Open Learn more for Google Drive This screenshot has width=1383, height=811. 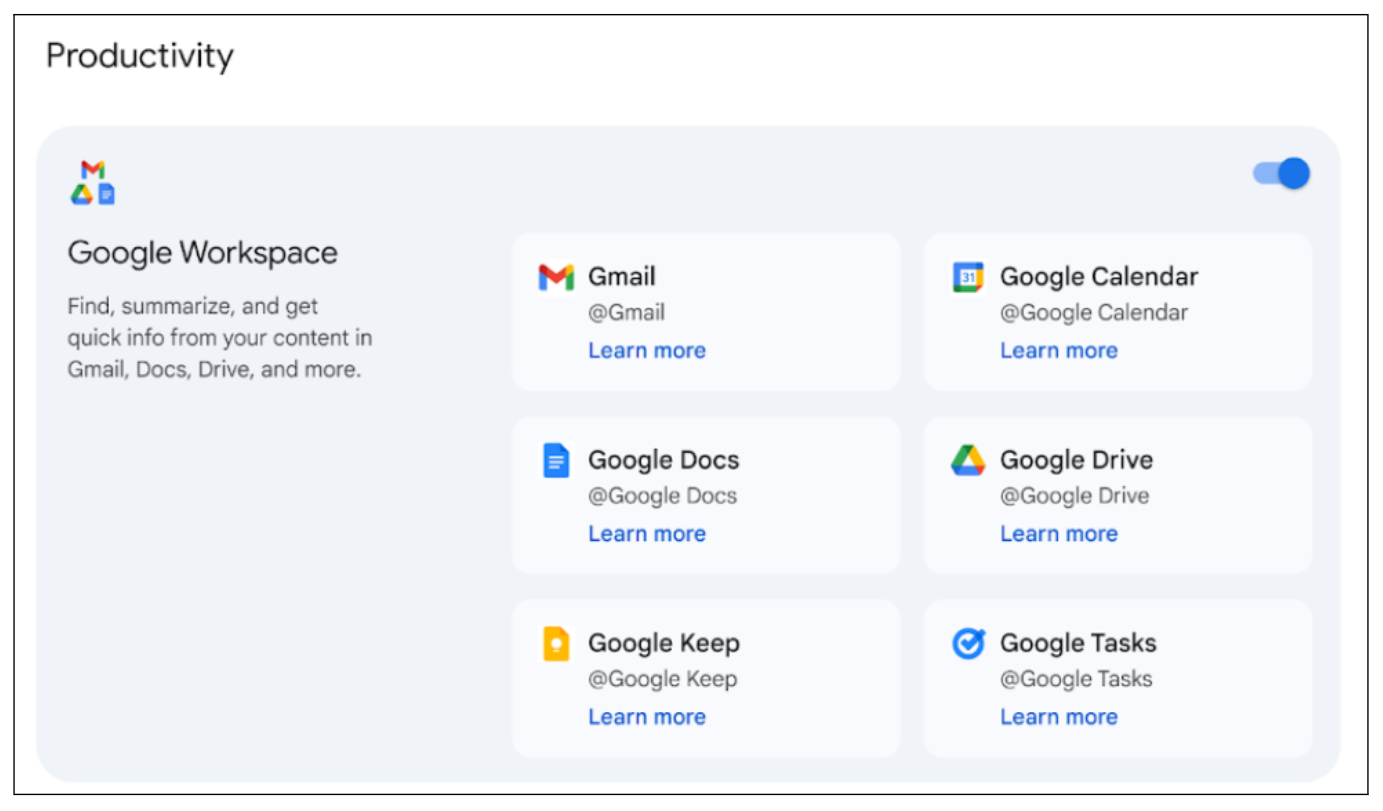click(1059, 533)
